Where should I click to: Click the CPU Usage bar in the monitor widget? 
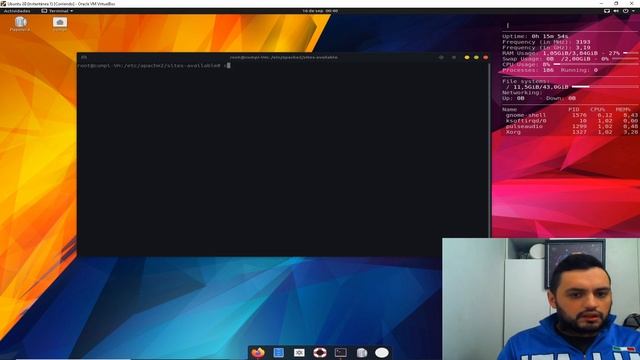[x=596, y=64]
